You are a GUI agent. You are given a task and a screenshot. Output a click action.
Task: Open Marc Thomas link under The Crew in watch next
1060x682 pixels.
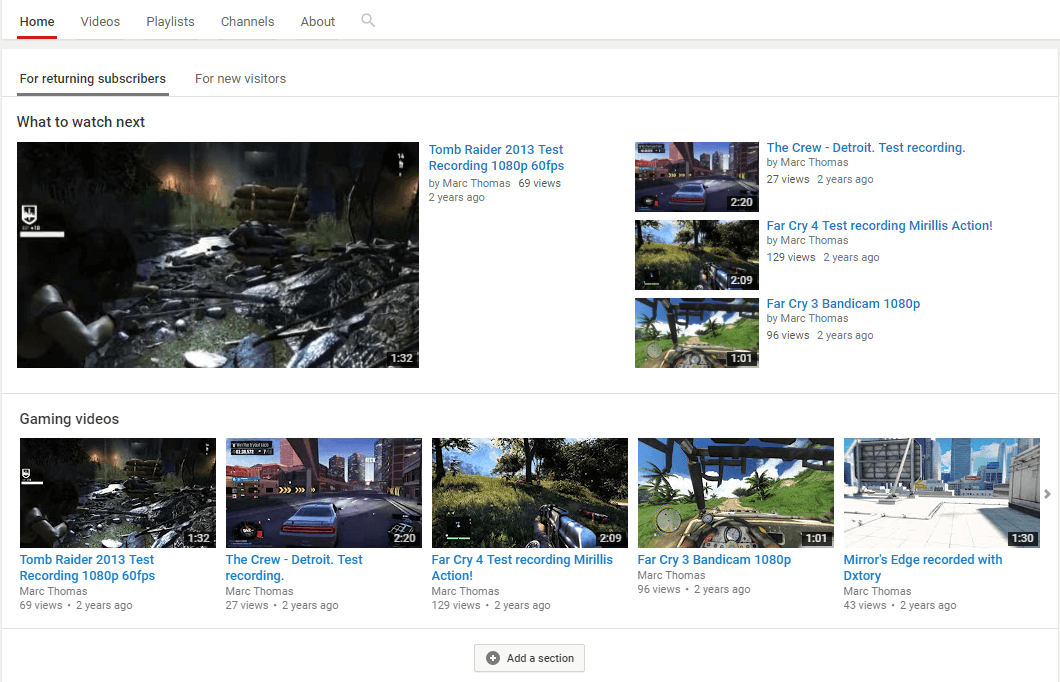tap(814, 162)
